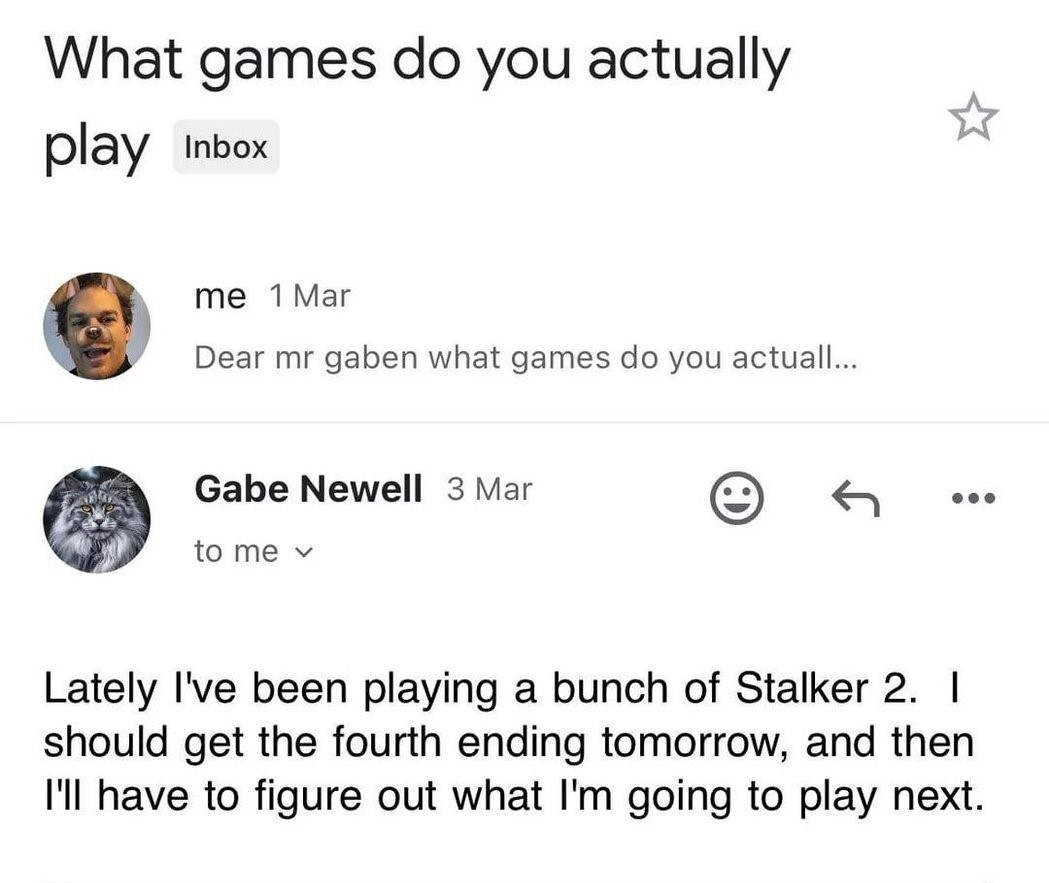Open the sender's dog-filter profile avatar

(x=97, y=326)
